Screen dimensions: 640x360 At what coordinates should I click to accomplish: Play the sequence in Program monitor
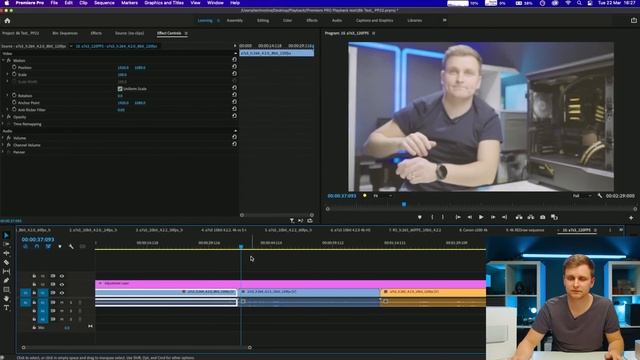481,217
